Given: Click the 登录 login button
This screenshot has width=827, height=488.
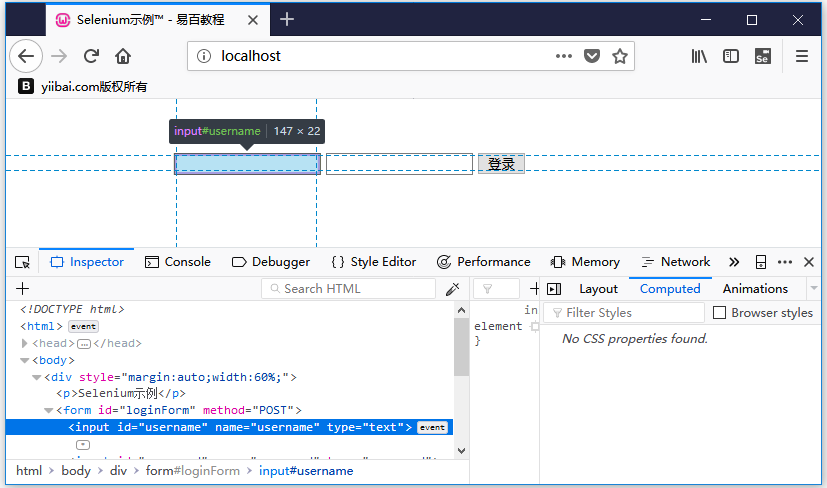Looking at the screenshot, I should click(x=501, y=164).
